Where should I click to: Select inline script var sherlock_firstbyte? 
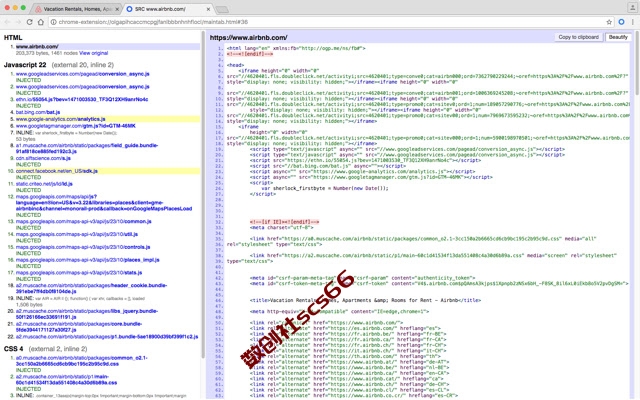click(66, 133)
